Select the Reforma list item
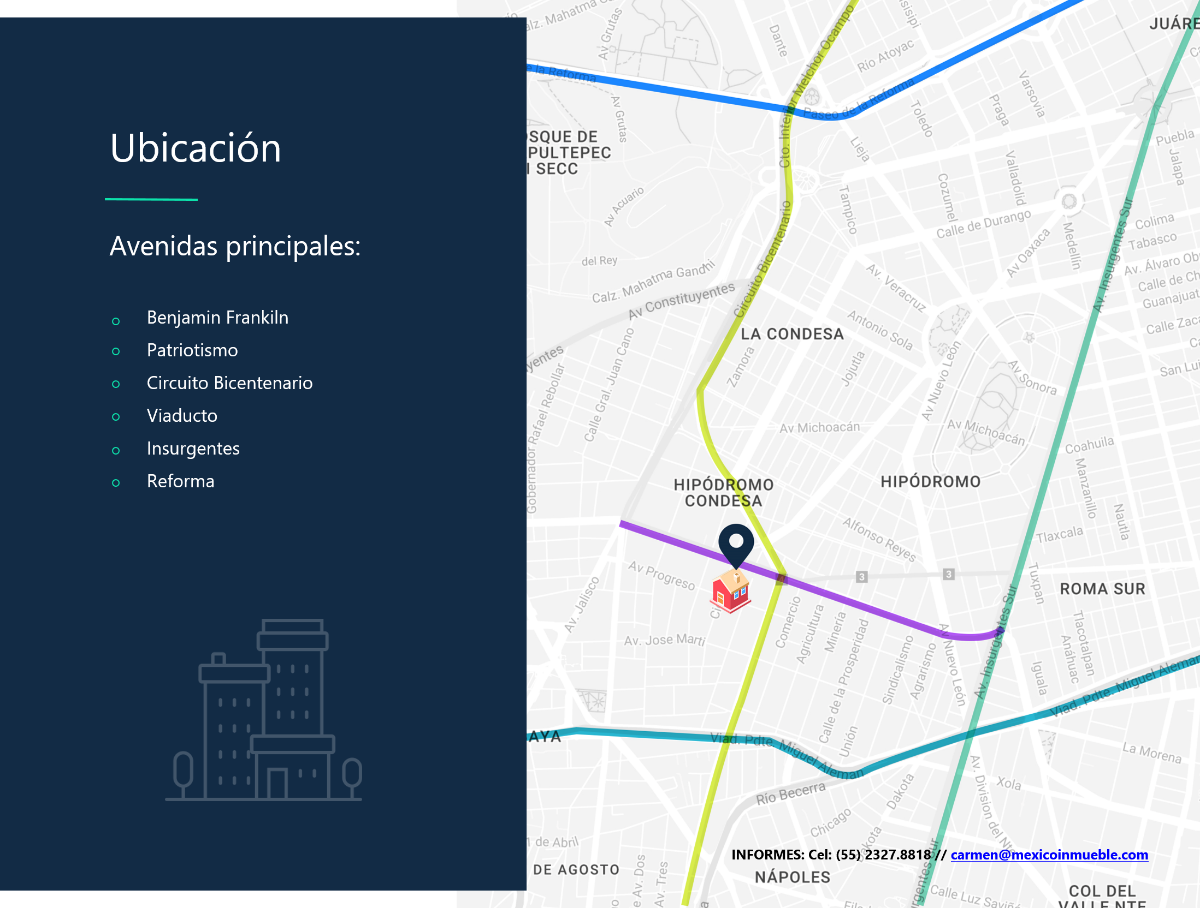 tap(180, 481)
